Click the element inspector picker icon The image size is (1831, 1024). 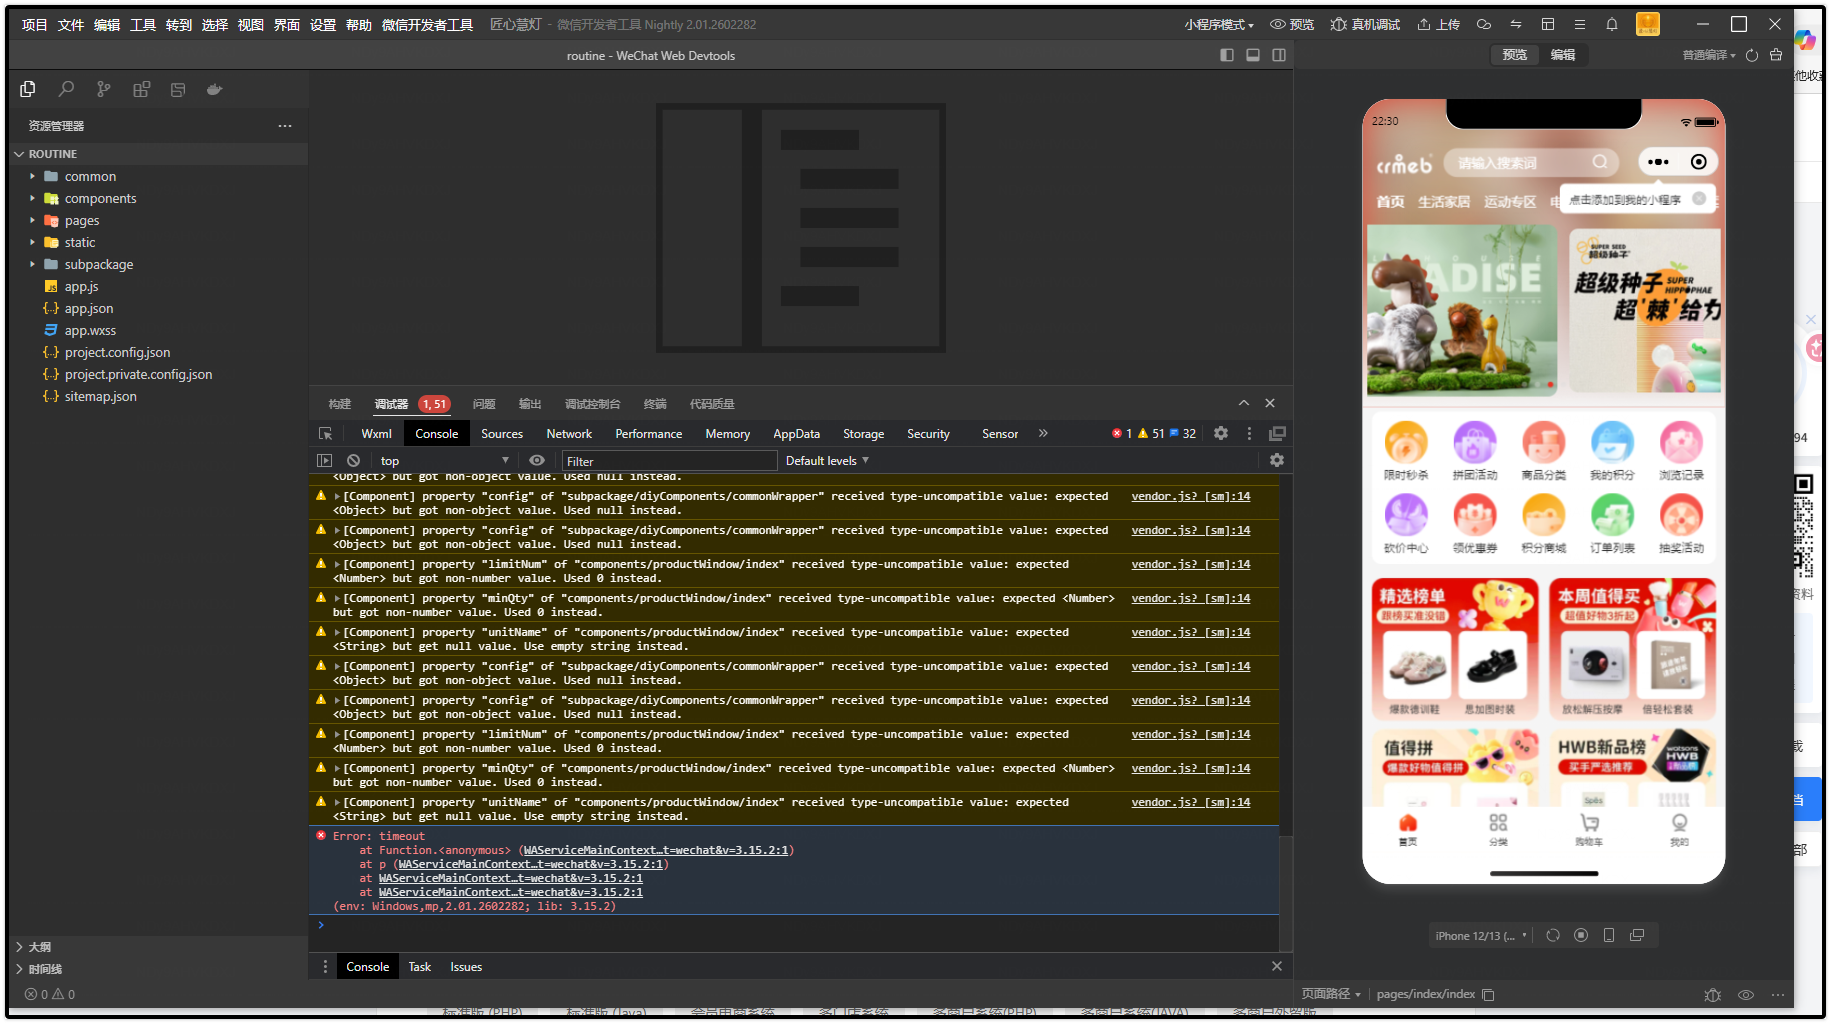[325, 433]
